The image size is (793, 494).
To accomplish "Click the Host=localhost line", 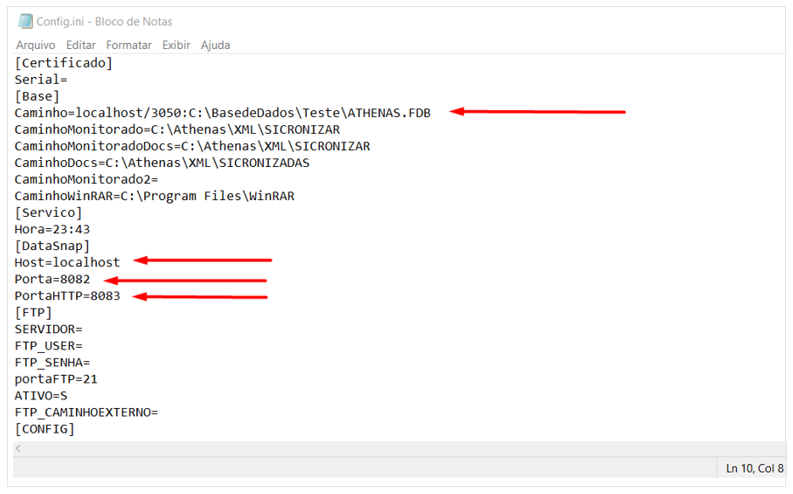I will pyautogui.click(x=67, y=262).
